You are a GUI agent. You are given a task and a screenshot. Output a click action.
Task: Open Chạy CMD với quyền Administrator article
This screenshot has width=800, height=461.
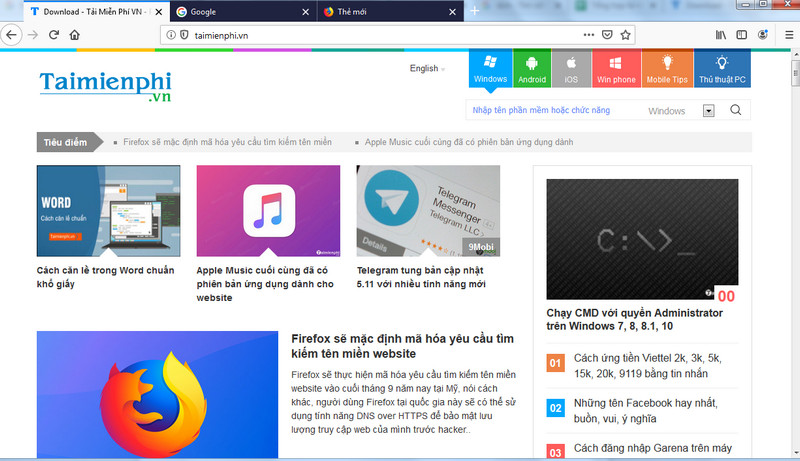click(634, 319)
